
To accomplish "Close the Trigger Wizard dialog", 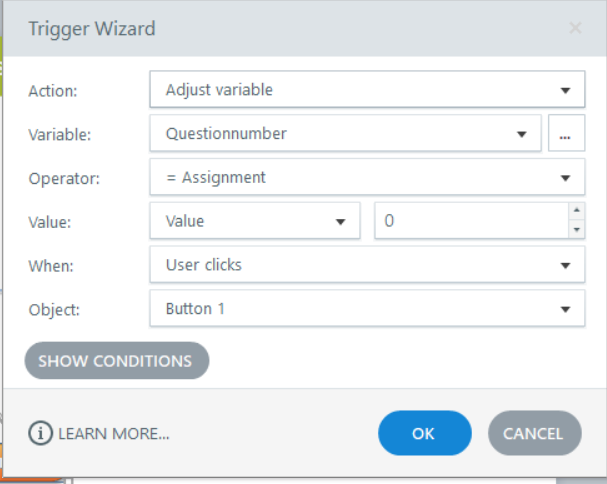I will [575, 28].
